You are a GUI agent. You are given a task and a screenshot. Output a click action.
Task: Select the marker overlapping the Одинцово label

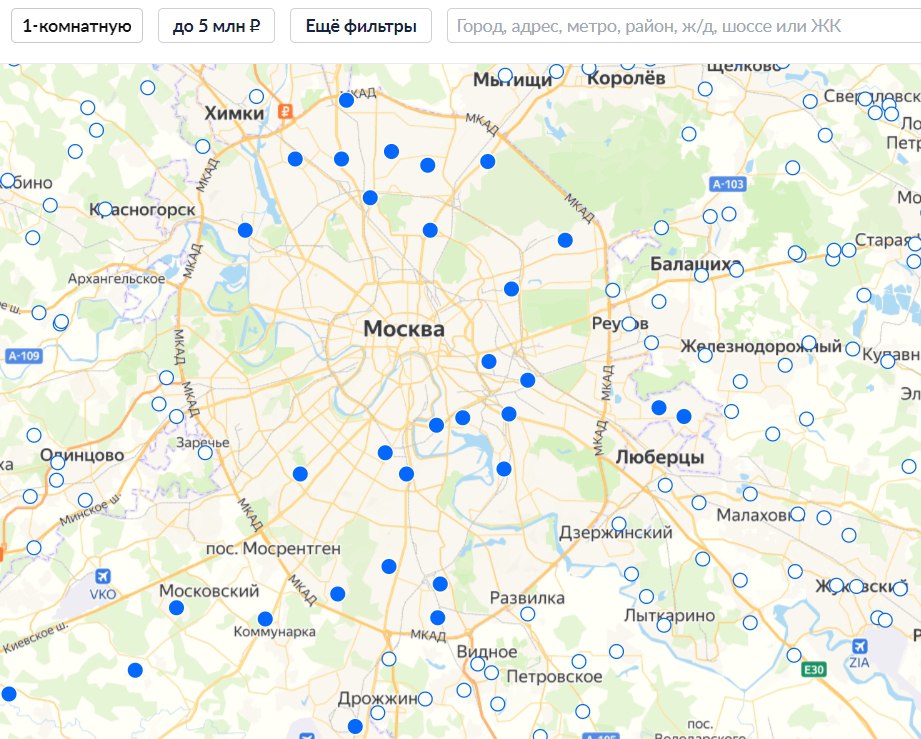tap(58, 462)
